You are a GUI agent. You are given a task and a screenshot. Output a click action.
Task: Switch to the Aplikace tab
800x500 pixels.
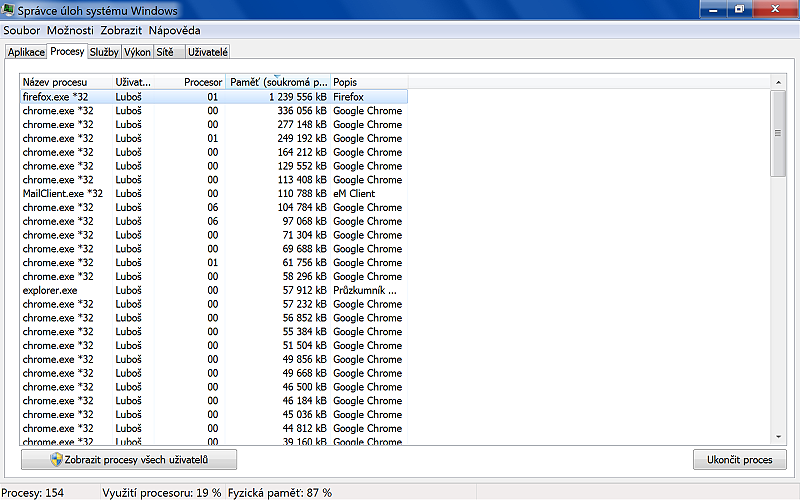pos(26,52)
